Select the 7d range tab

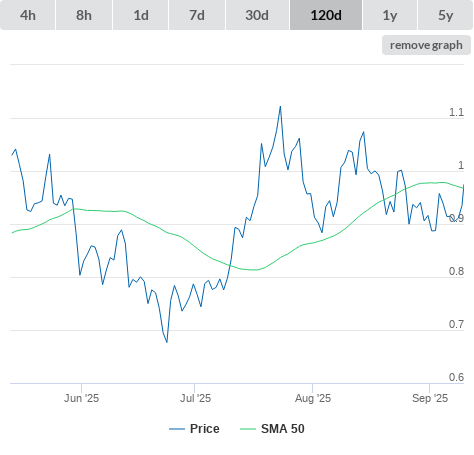click(x=197, y=15)
